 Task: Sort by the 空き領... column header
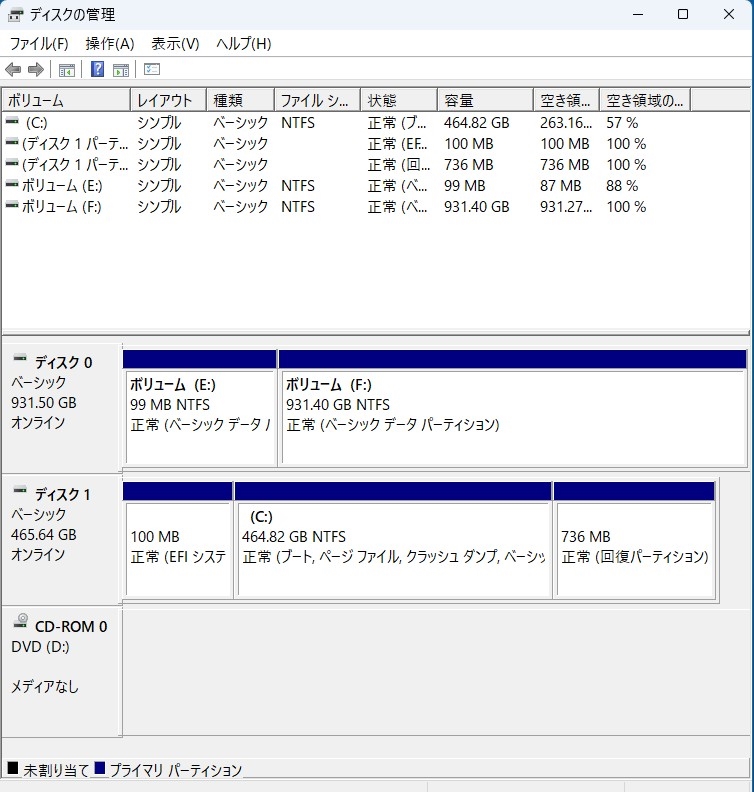click(566, 101)
